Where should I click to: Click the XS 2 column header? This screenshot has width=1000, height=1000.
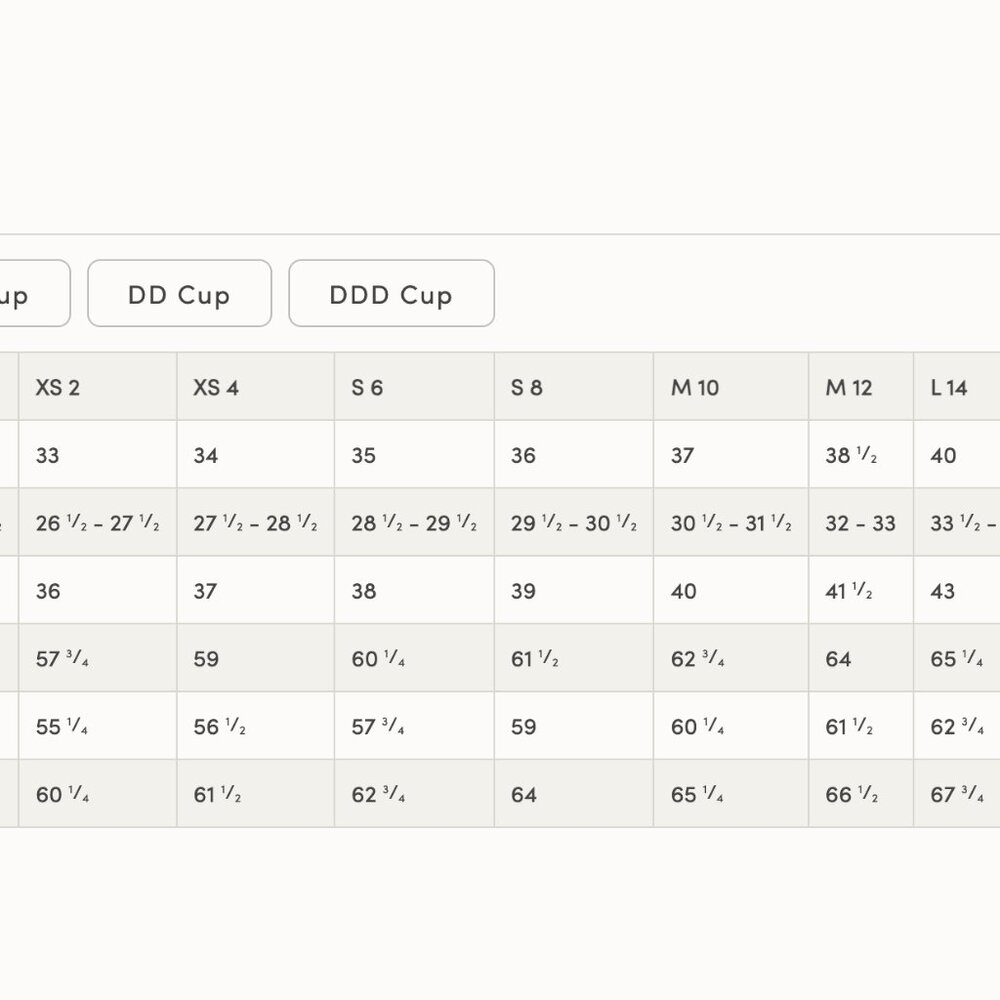(58, 387)
